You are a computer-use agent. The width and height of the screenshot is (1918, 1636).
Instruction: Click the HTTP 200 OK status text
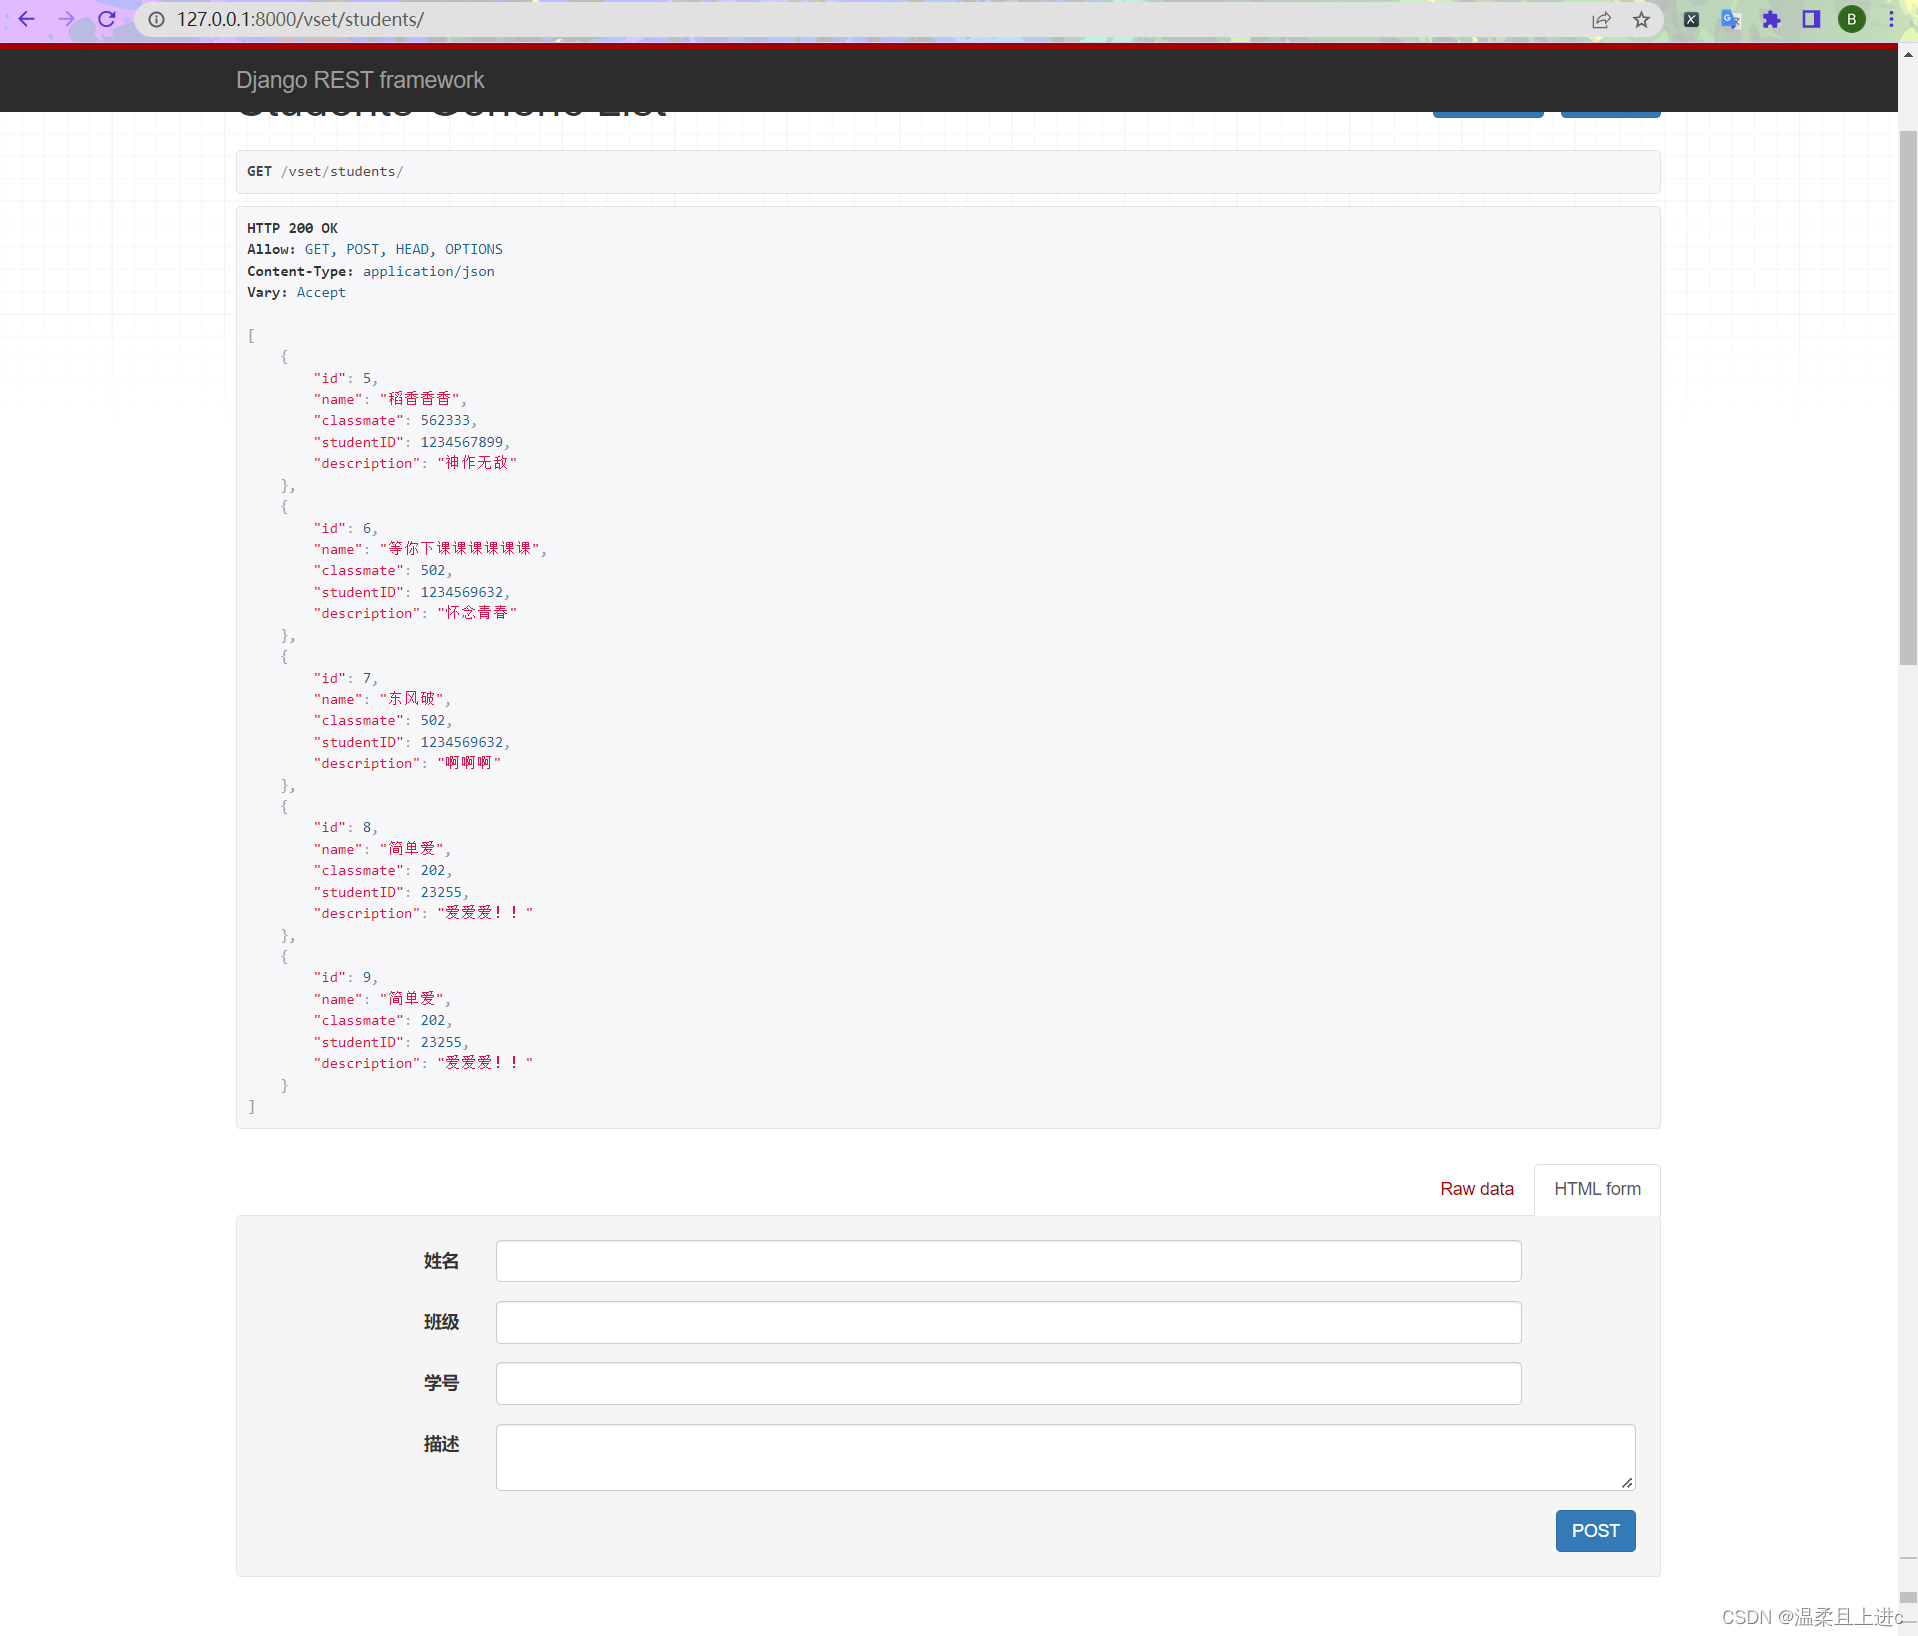[292, 228]
